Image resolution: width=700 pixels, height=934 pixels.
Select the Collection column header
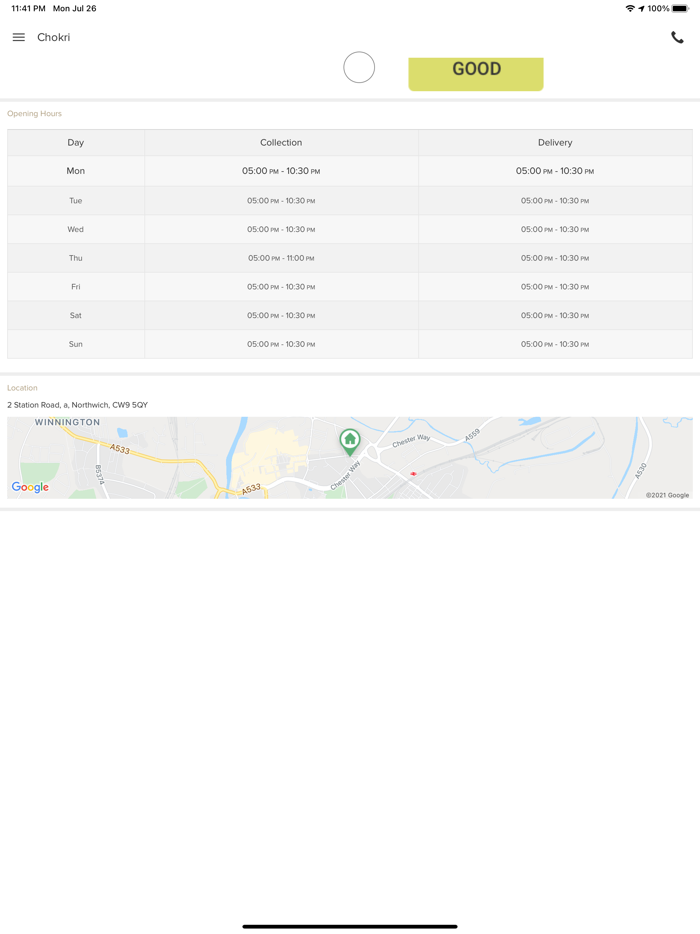(x=281, y=143)
